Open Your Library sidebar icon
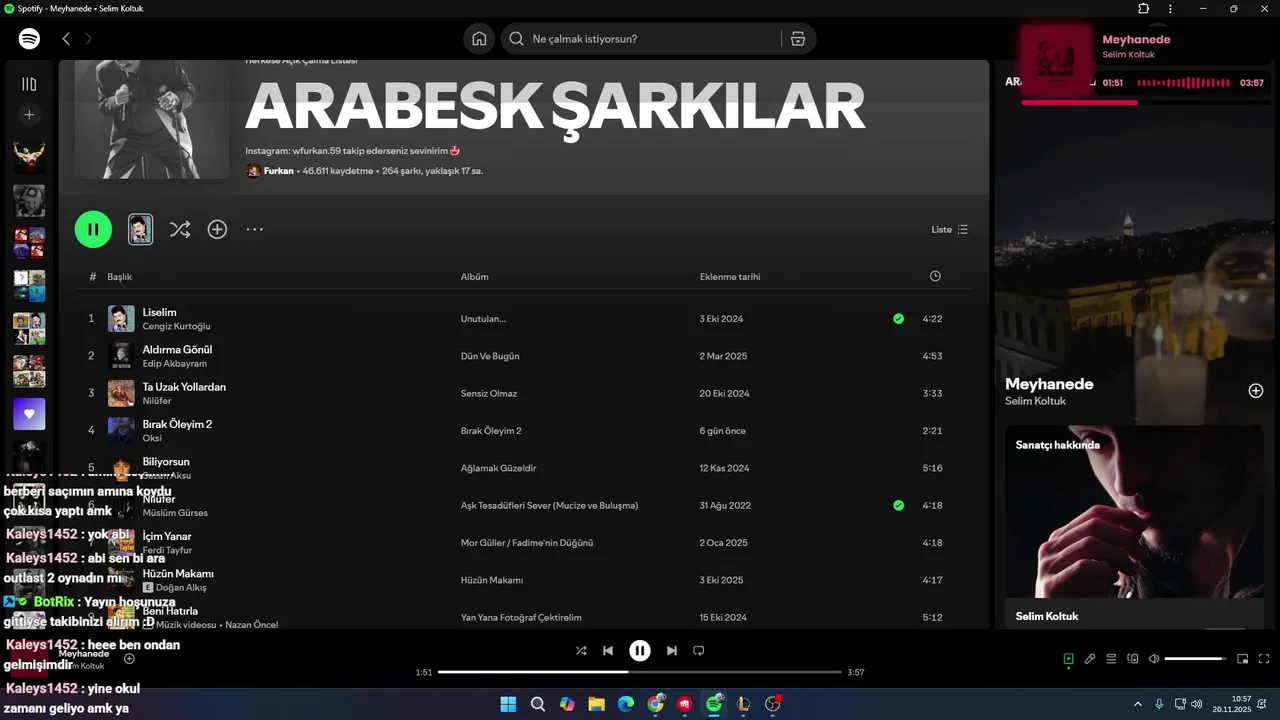This screenshot has height=720, width=1280. point(29,85)
